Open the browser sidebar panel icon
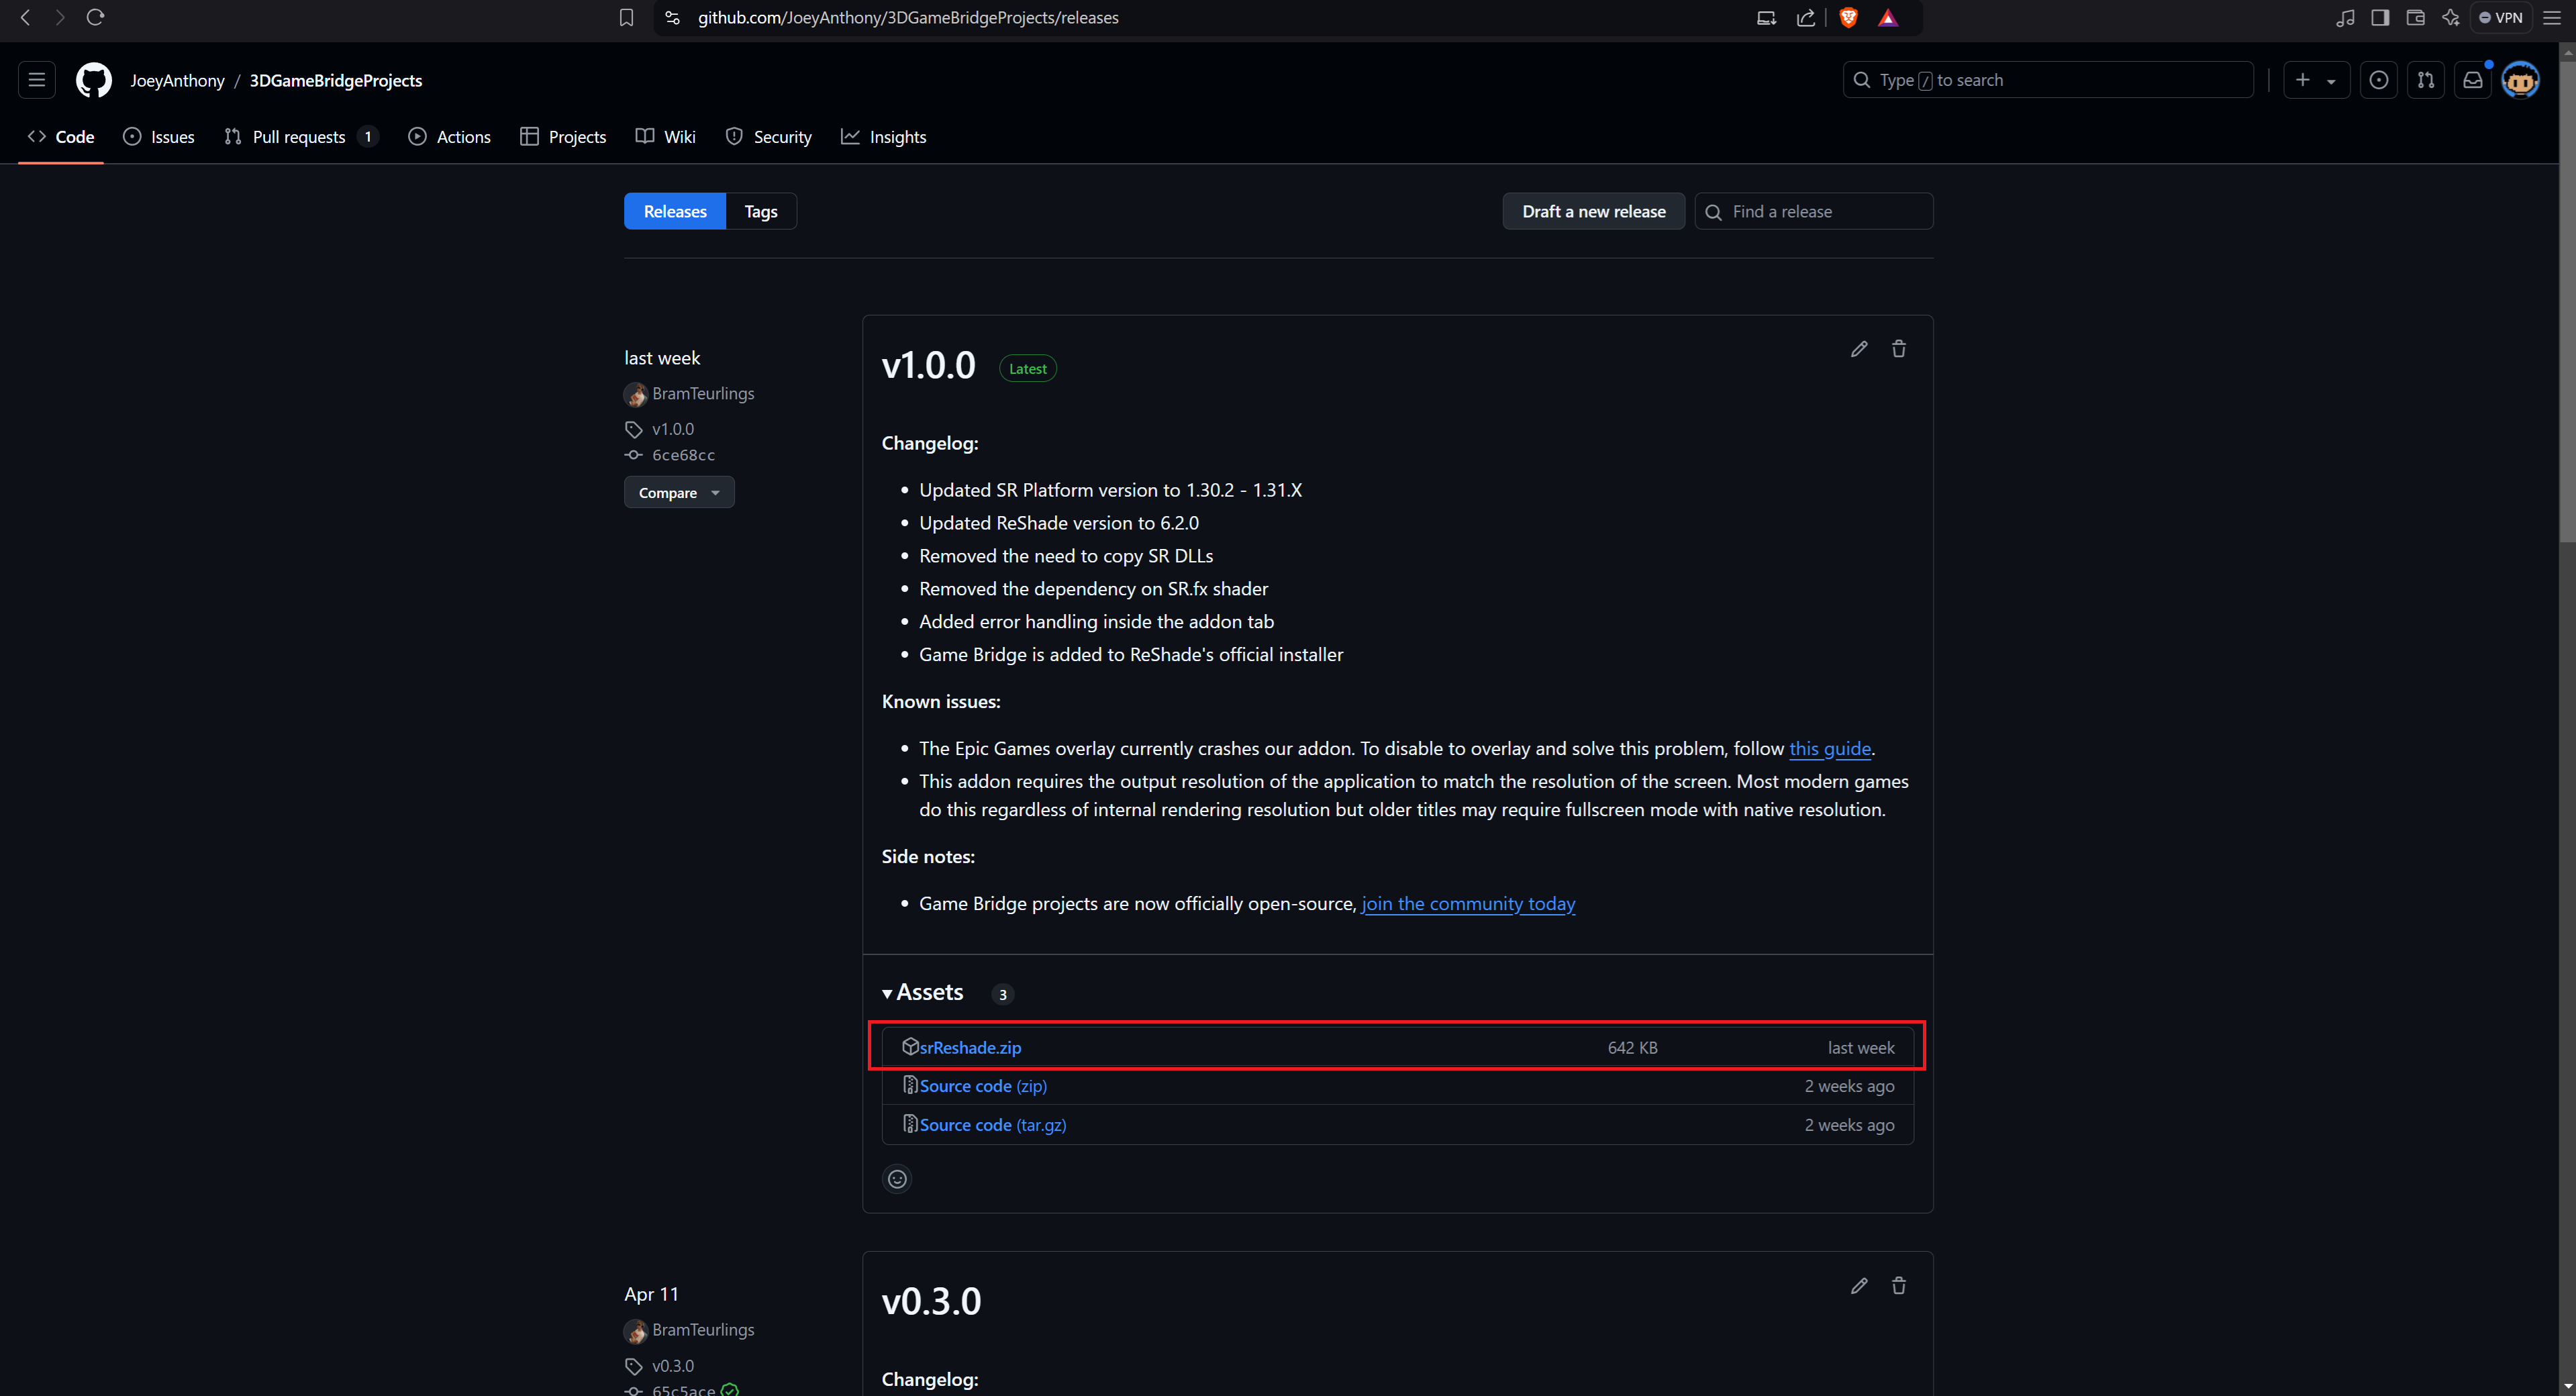 pyautogui.click(x=2380, y=17)
